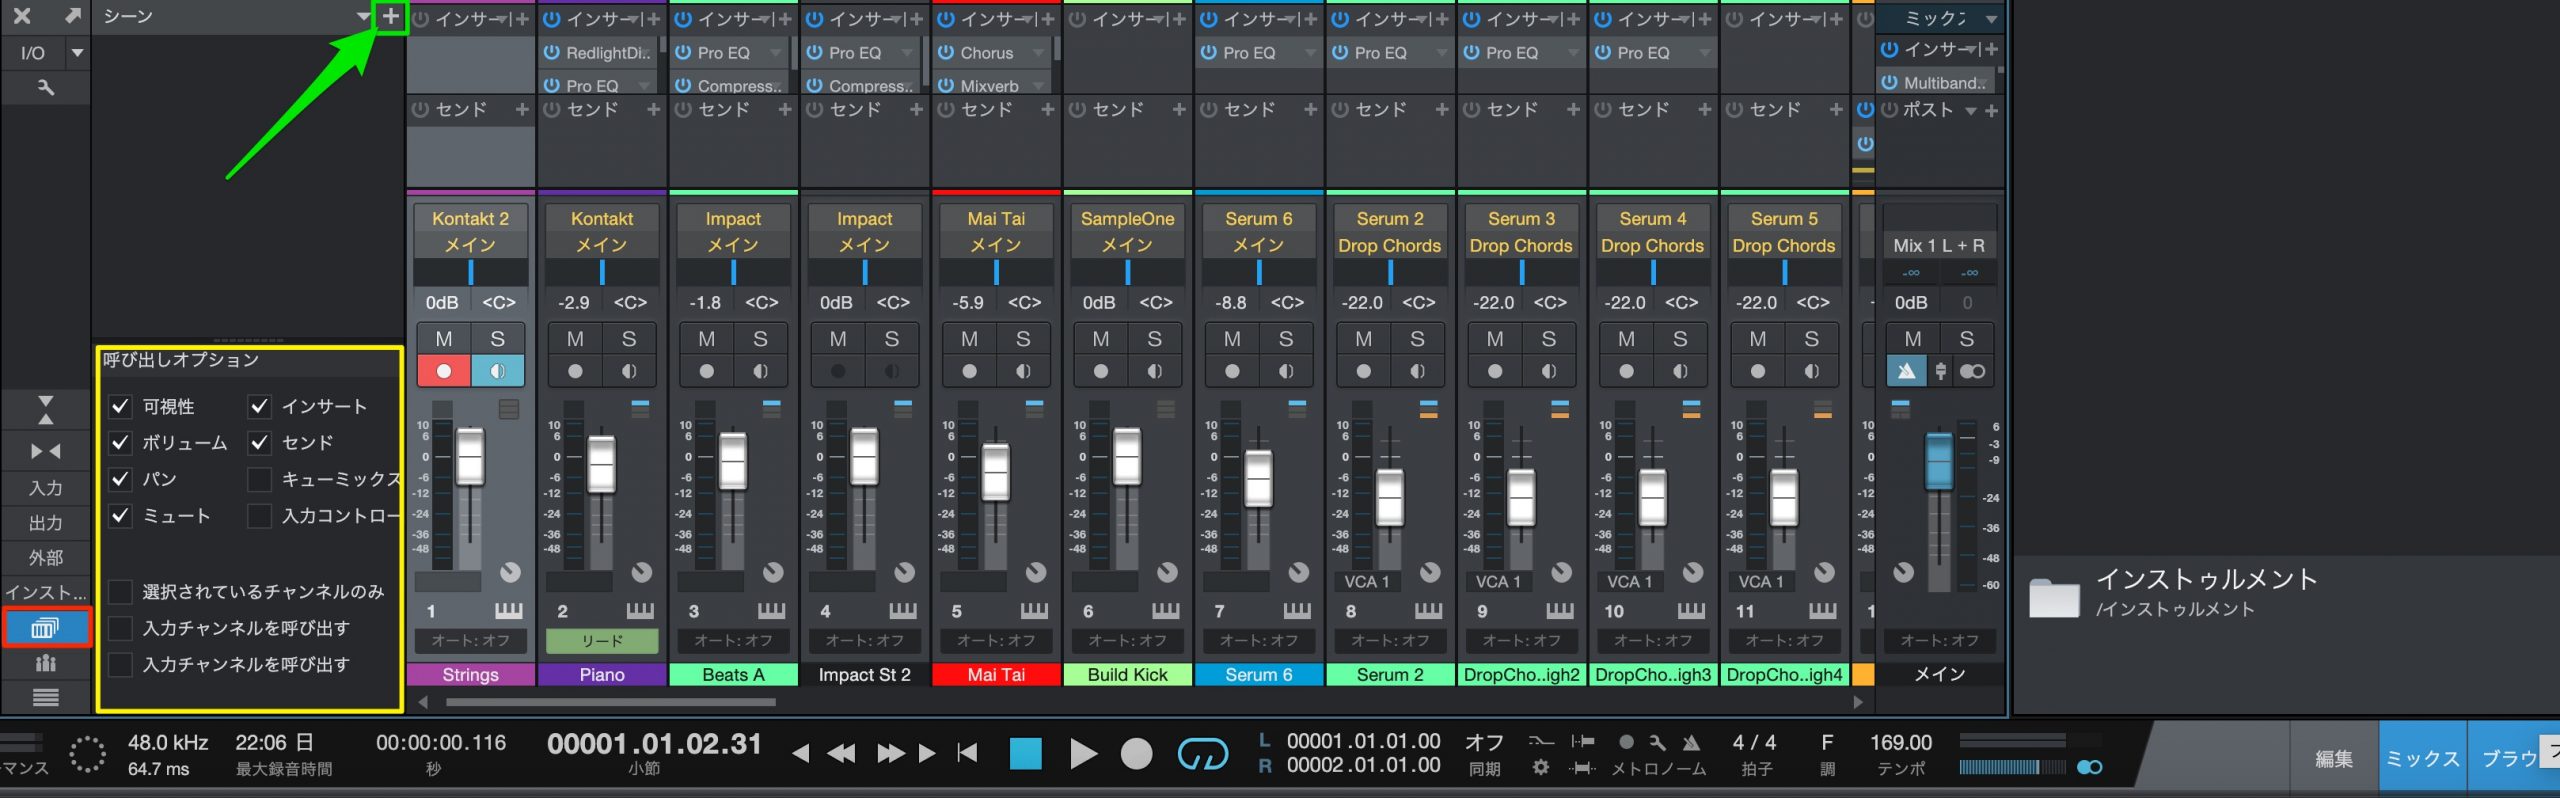
Task: Open the ミック preset dropdown on main channel
Action: click(x=1991, y=19)
